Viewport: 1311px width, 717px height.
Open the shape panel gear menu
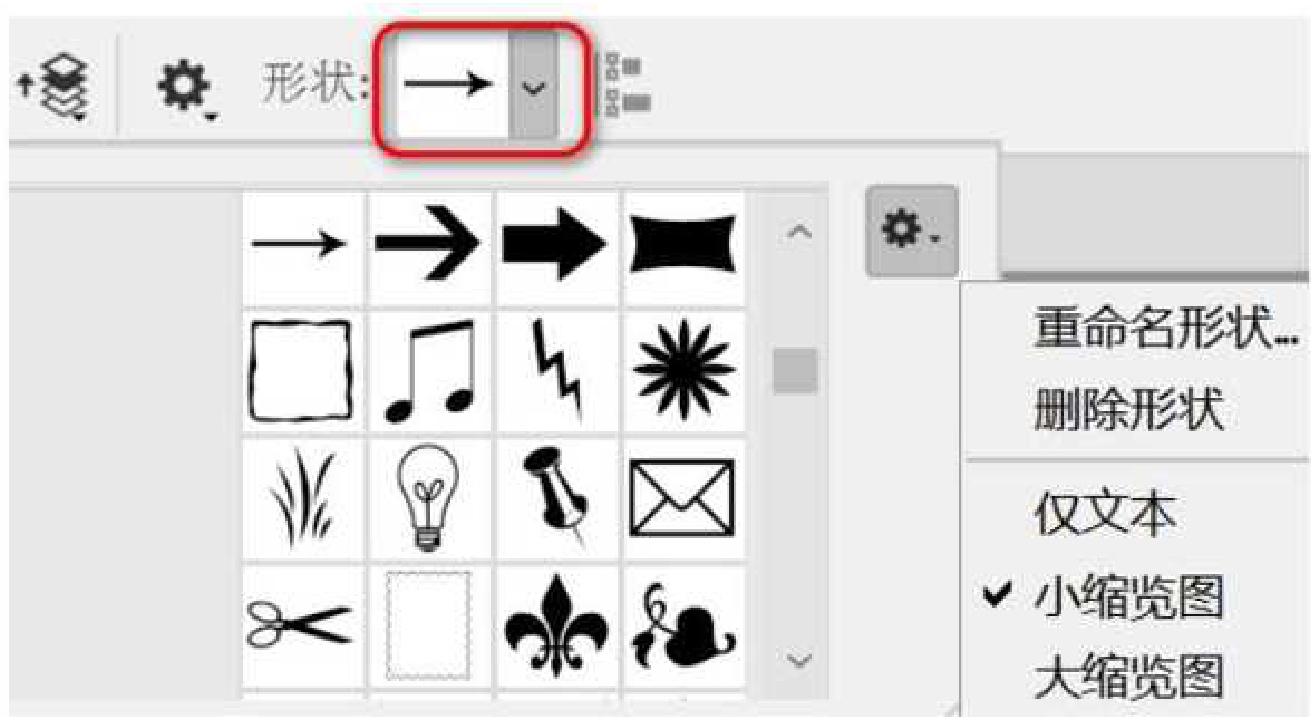tap(911, 231)
